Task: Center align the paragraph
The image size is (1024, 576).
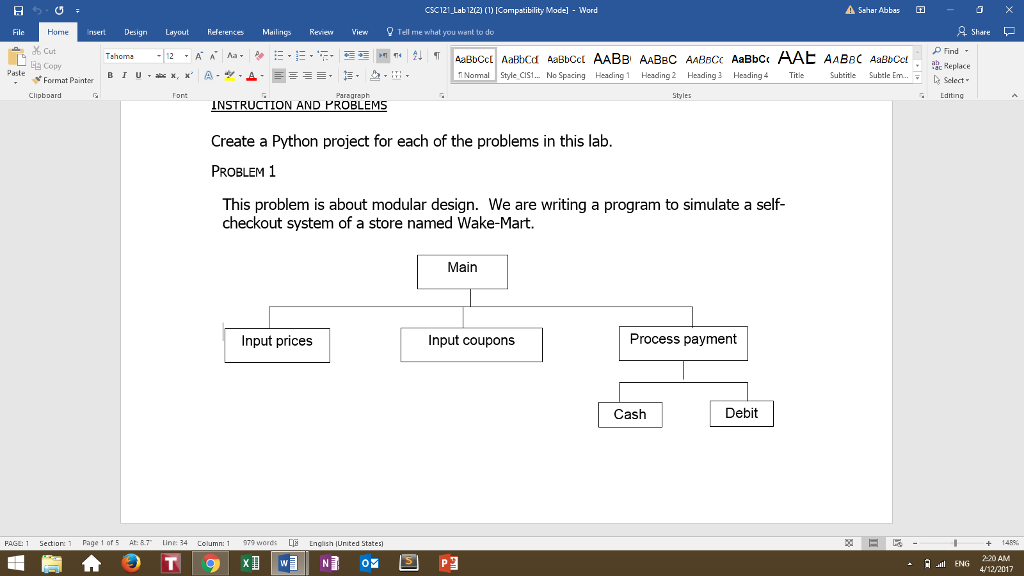Action: (x=293, y=75)
